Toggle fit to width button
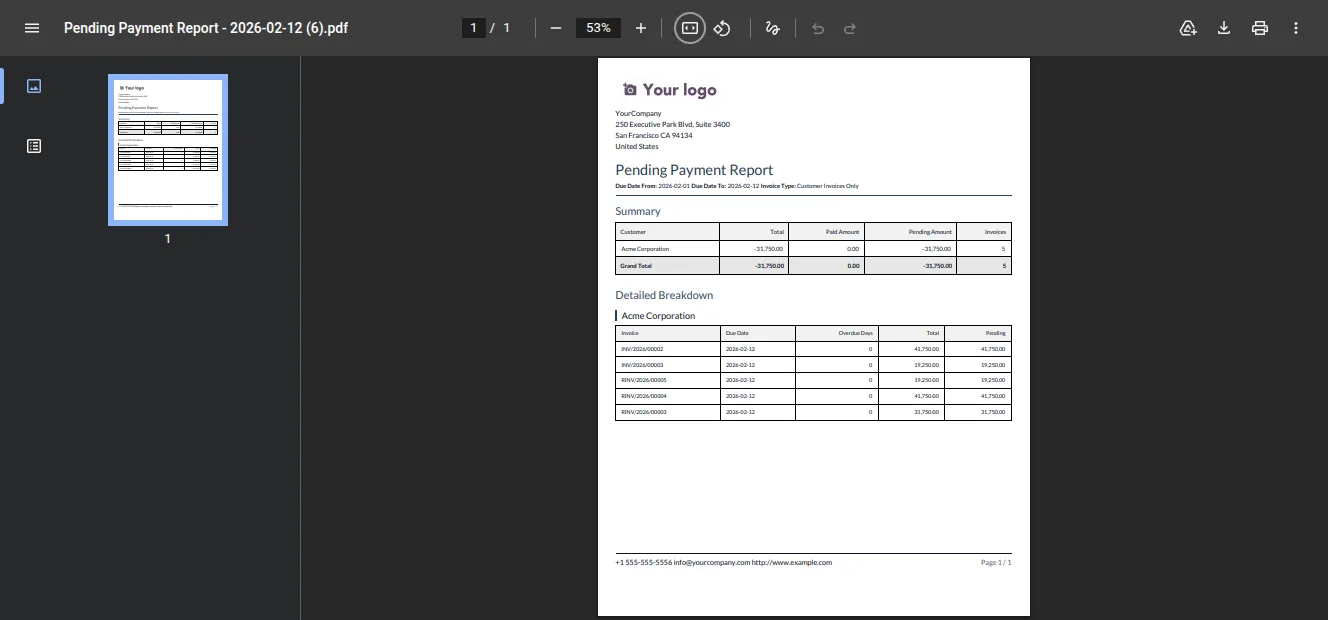The height and width of the screenshot is (620, 1328). point(690,28)
